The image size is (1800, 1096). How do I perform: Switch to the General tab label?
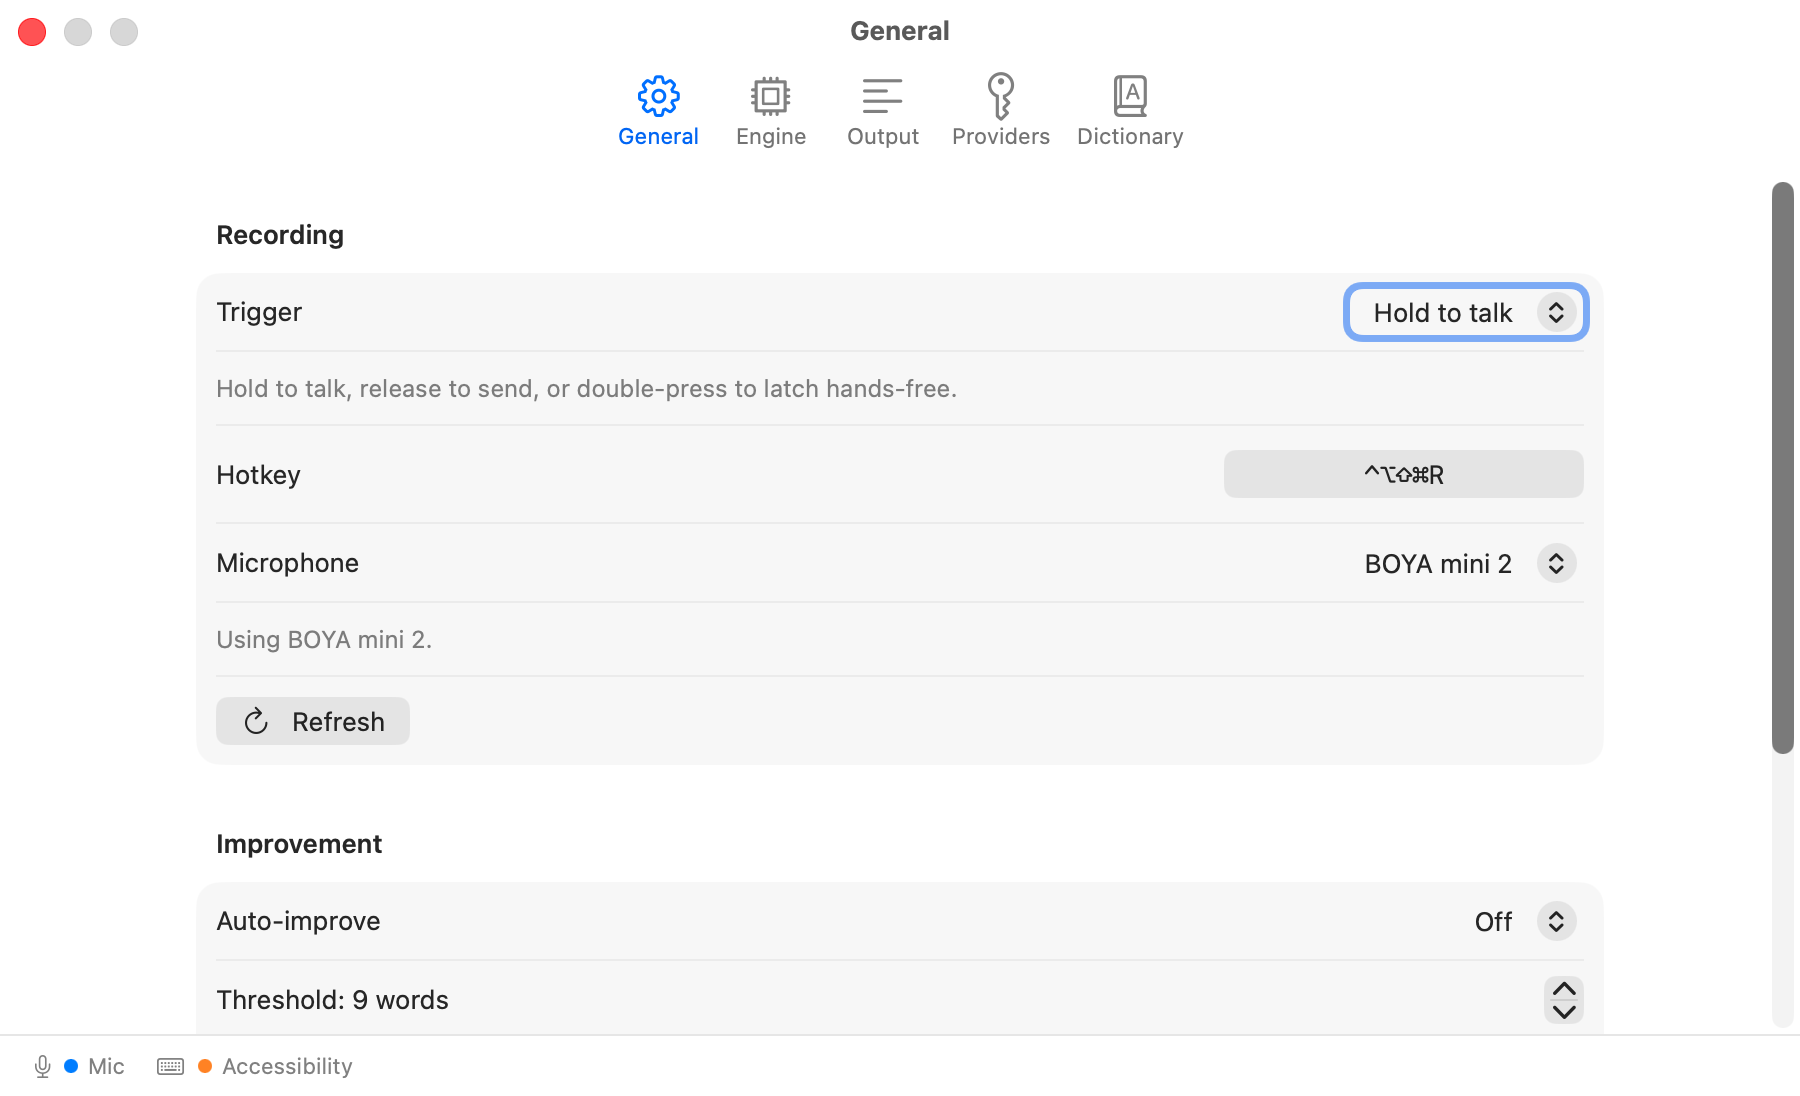pyautogui.click(x=658, y=136)
